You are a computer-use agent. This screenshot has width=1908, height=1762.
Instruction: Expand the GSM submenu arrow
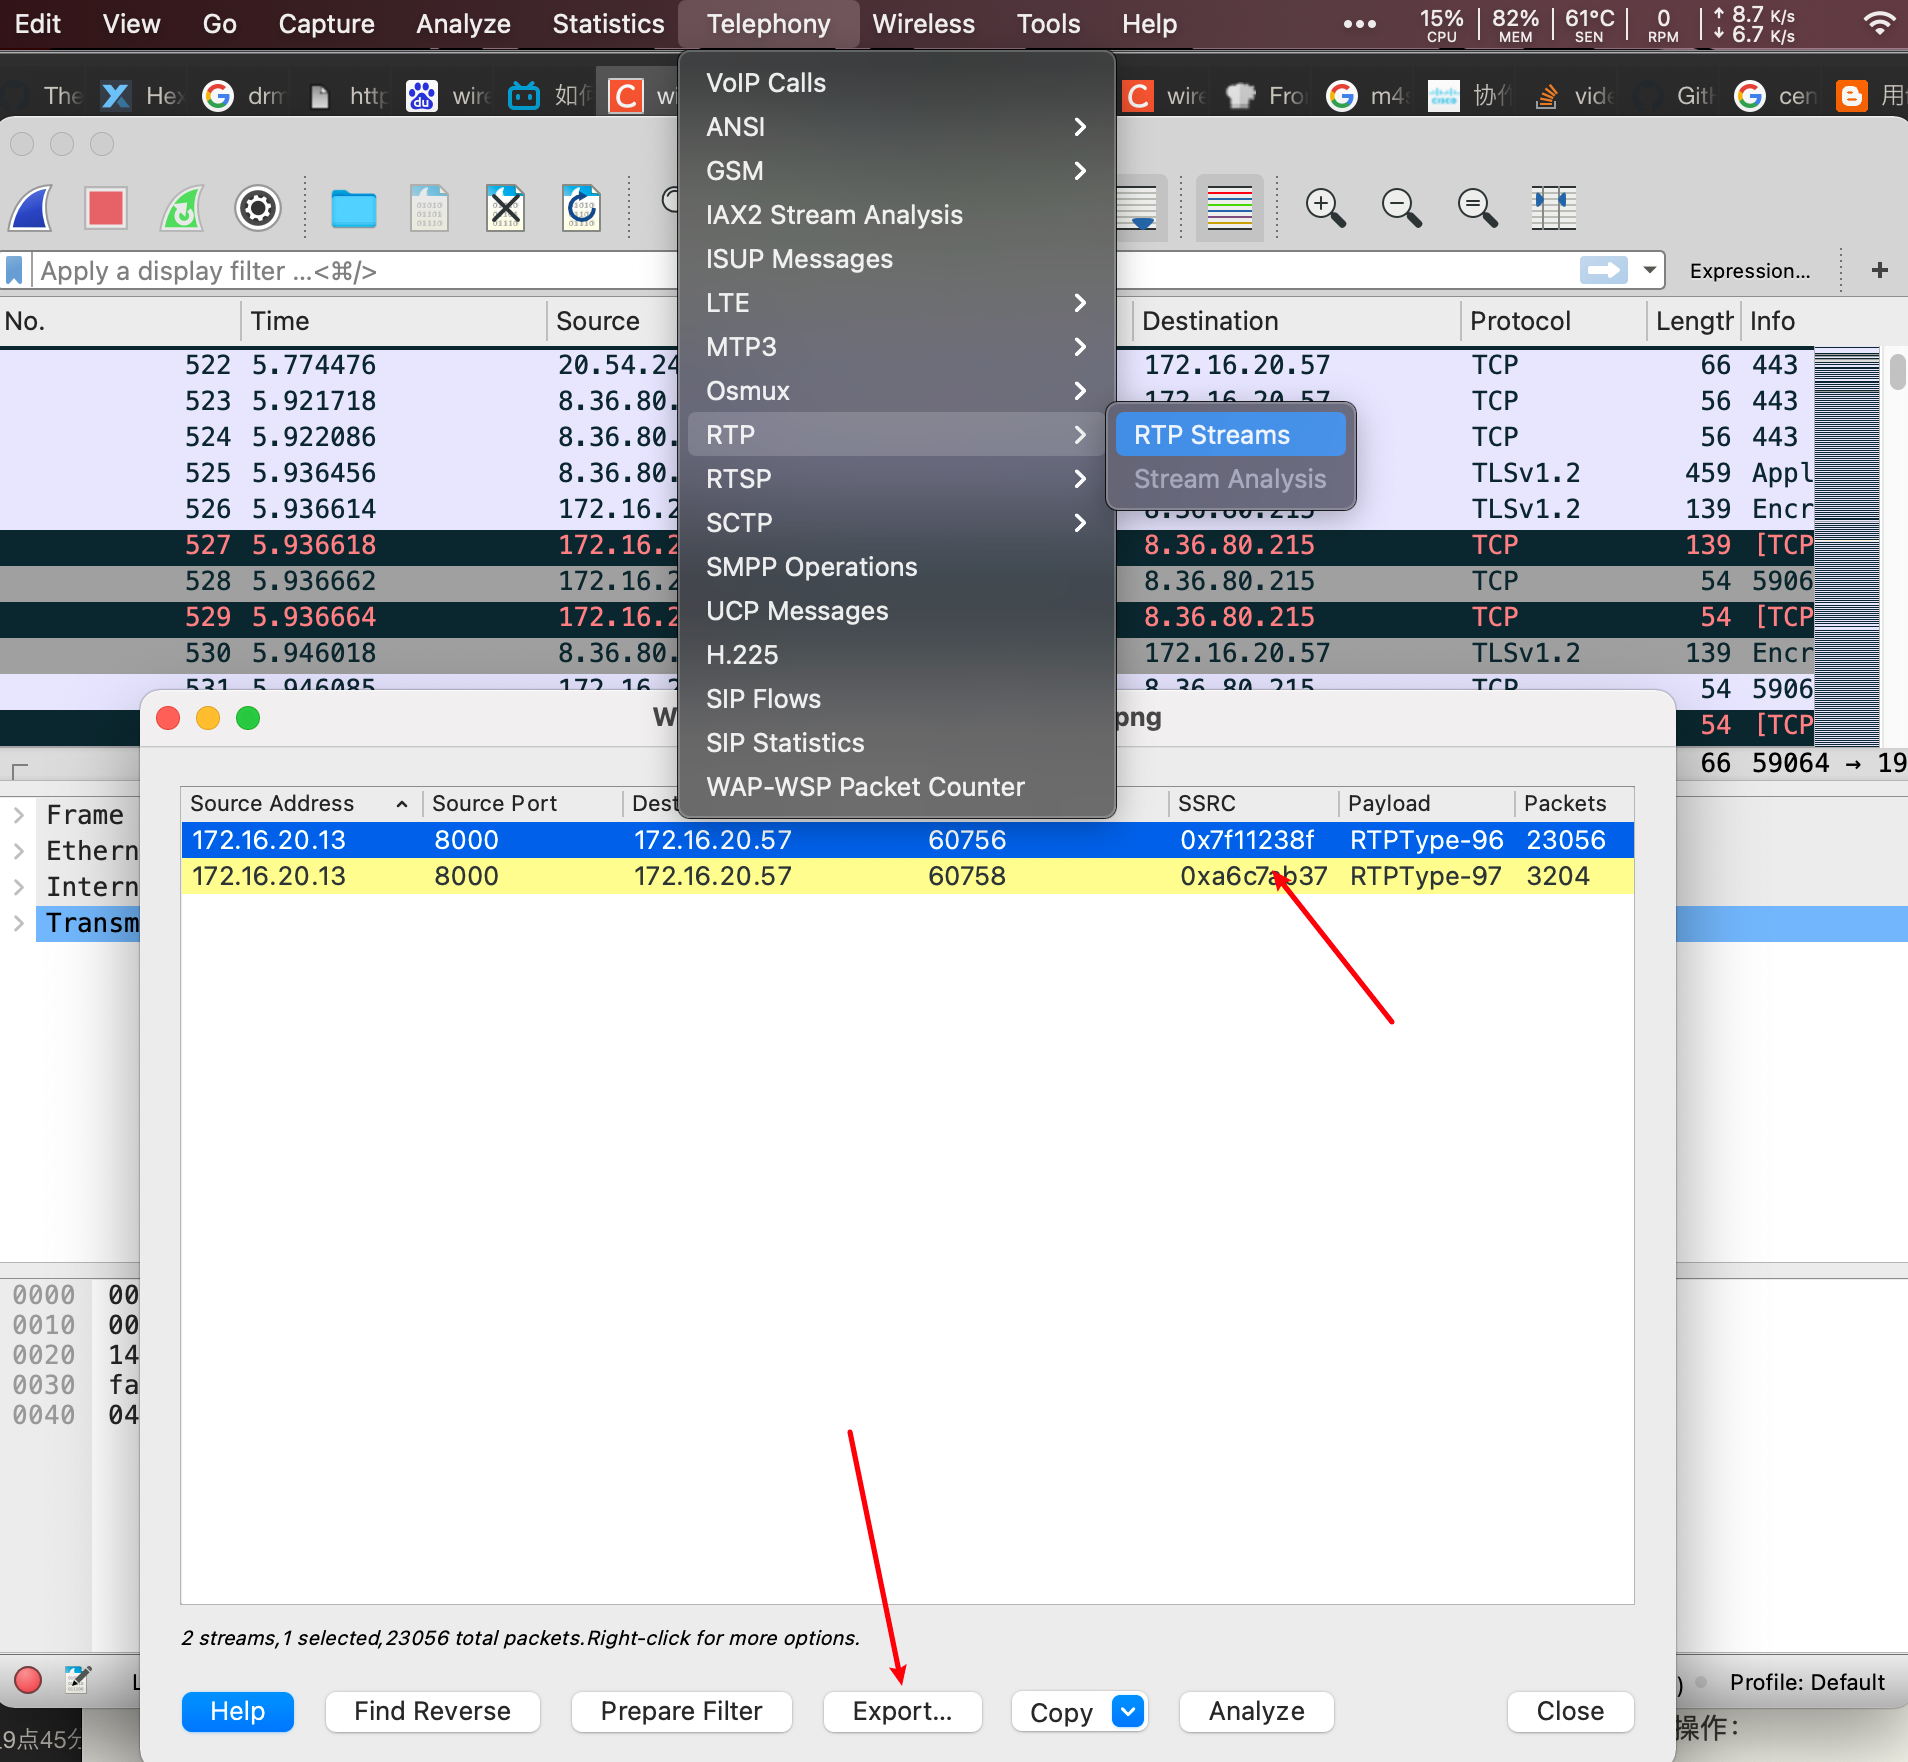pyautogui.click(x=1080, y=171)
